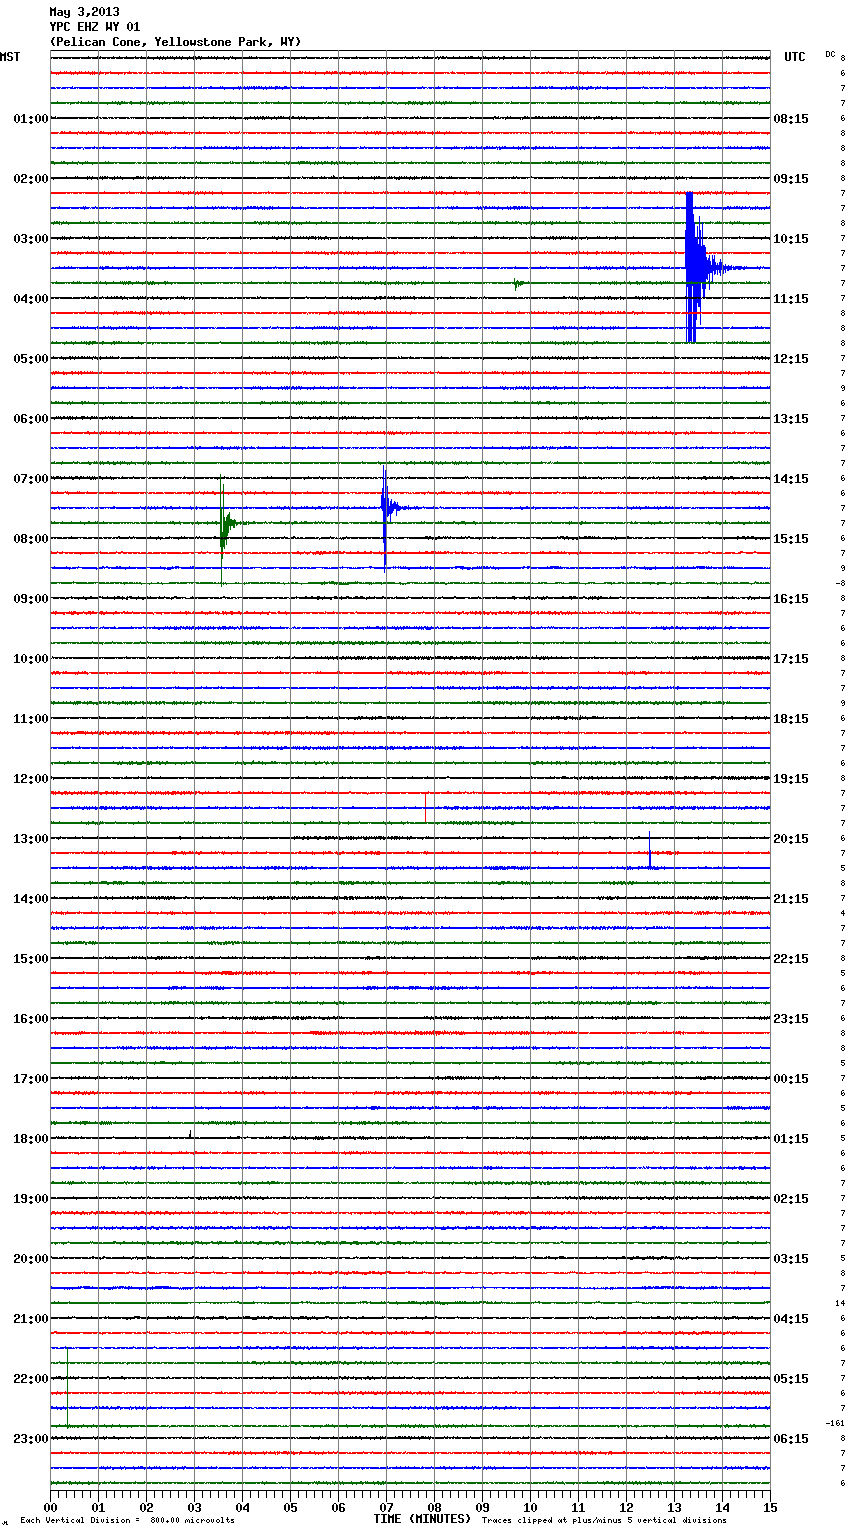Click the large clipped blue earthquake trace
850x1534 pixels.
pos(695,267)
